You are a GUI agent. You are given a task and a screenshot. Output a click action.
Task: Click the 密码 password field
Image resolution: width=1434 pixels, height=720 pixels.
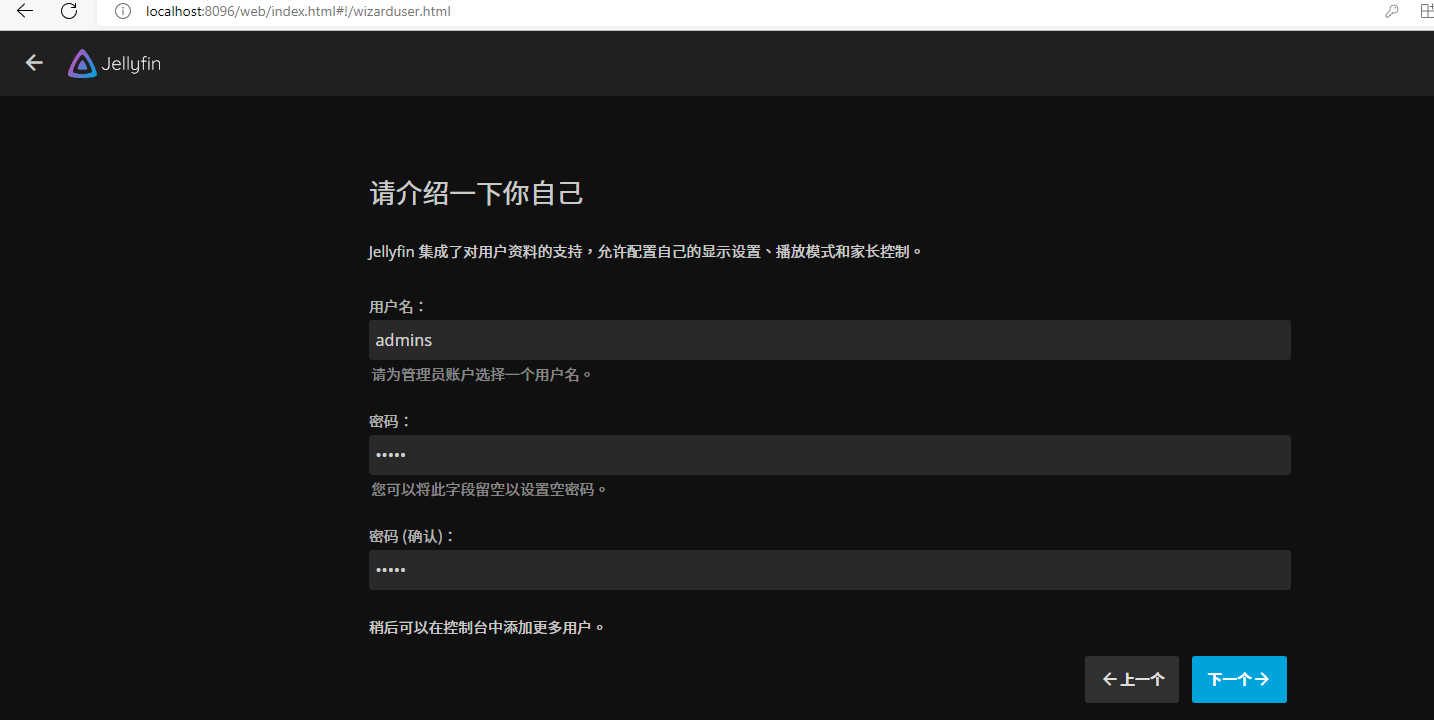(x=830, y=455)
